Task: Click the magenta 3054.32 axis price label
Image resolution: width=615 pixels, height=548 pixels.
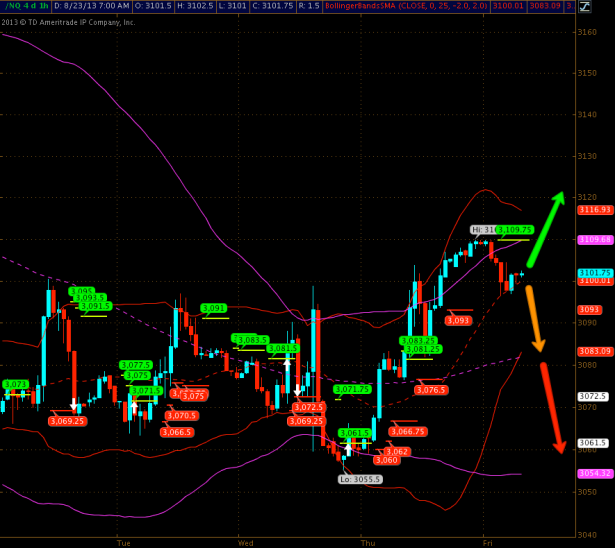Action: [594, 472]
